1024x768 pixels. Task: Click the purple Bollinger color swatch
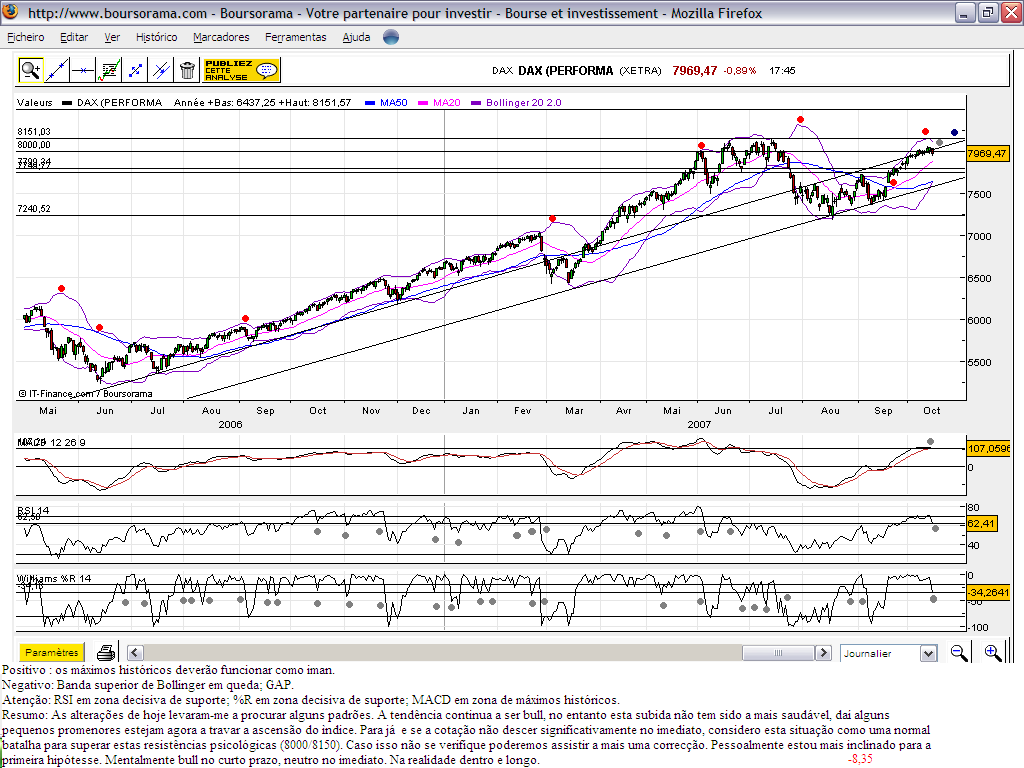tap(475, 103)
